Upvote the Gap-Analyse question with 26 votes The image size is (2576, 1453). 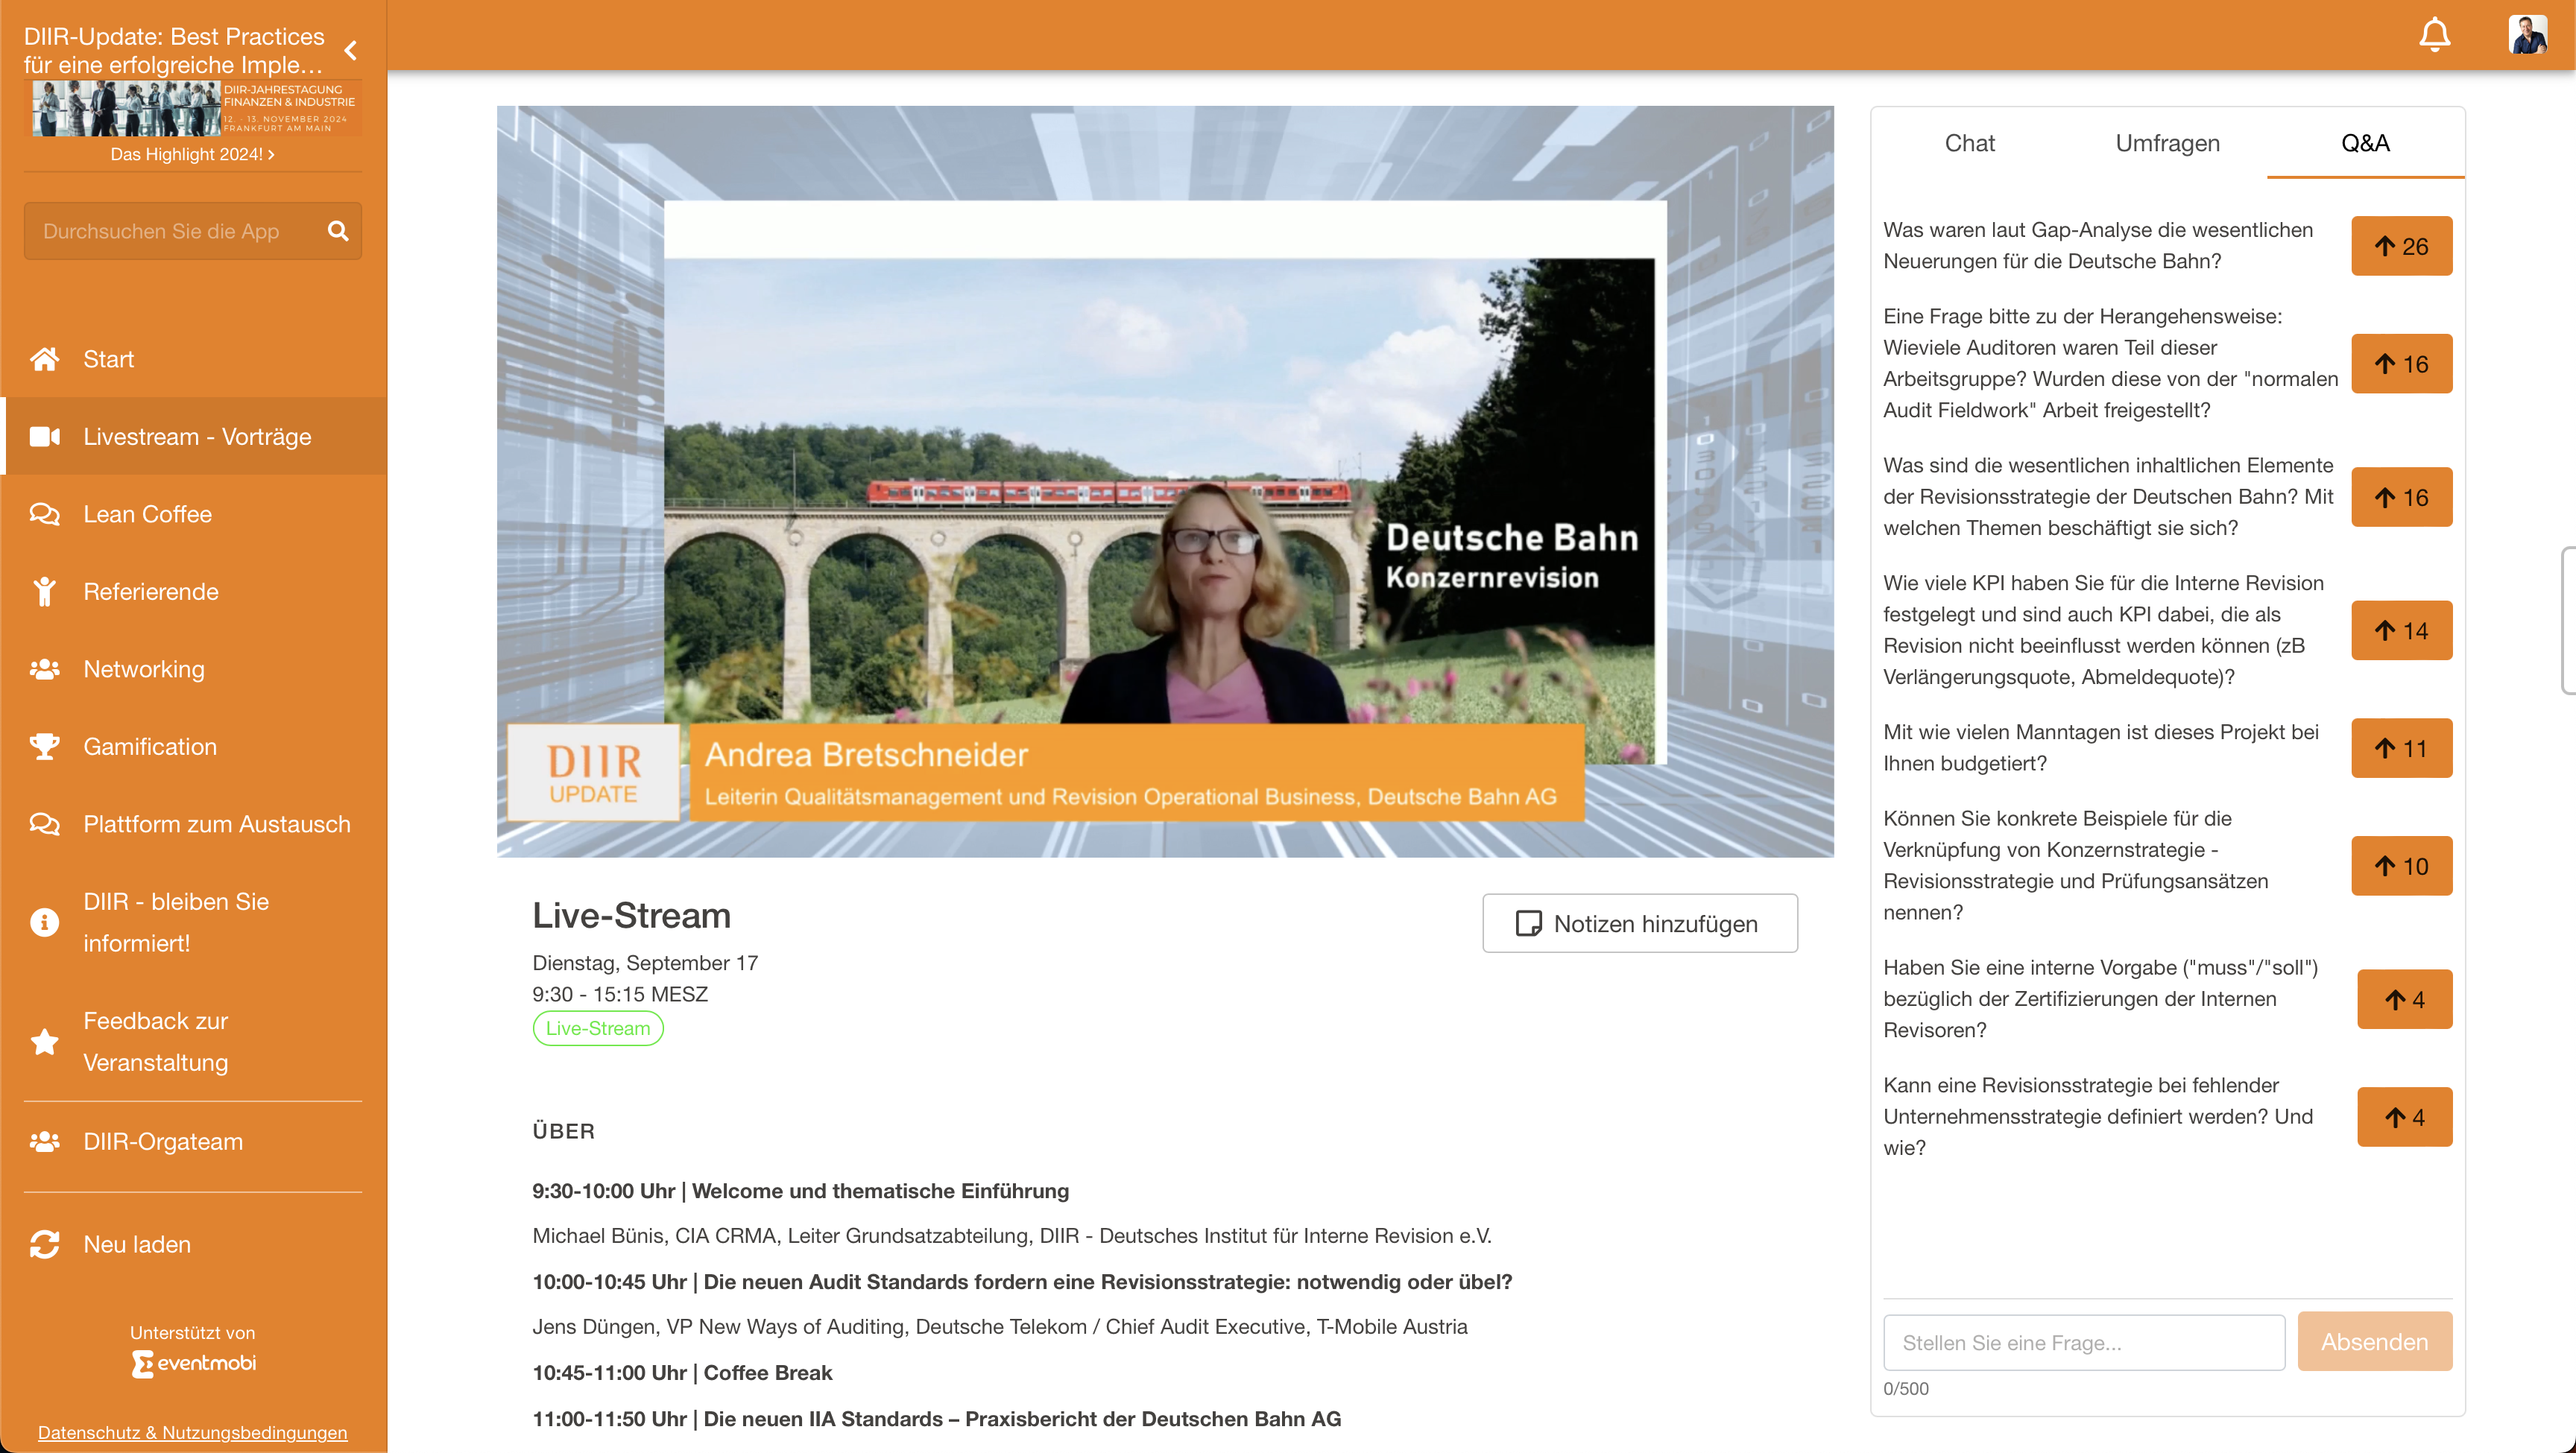point(2401,246)
